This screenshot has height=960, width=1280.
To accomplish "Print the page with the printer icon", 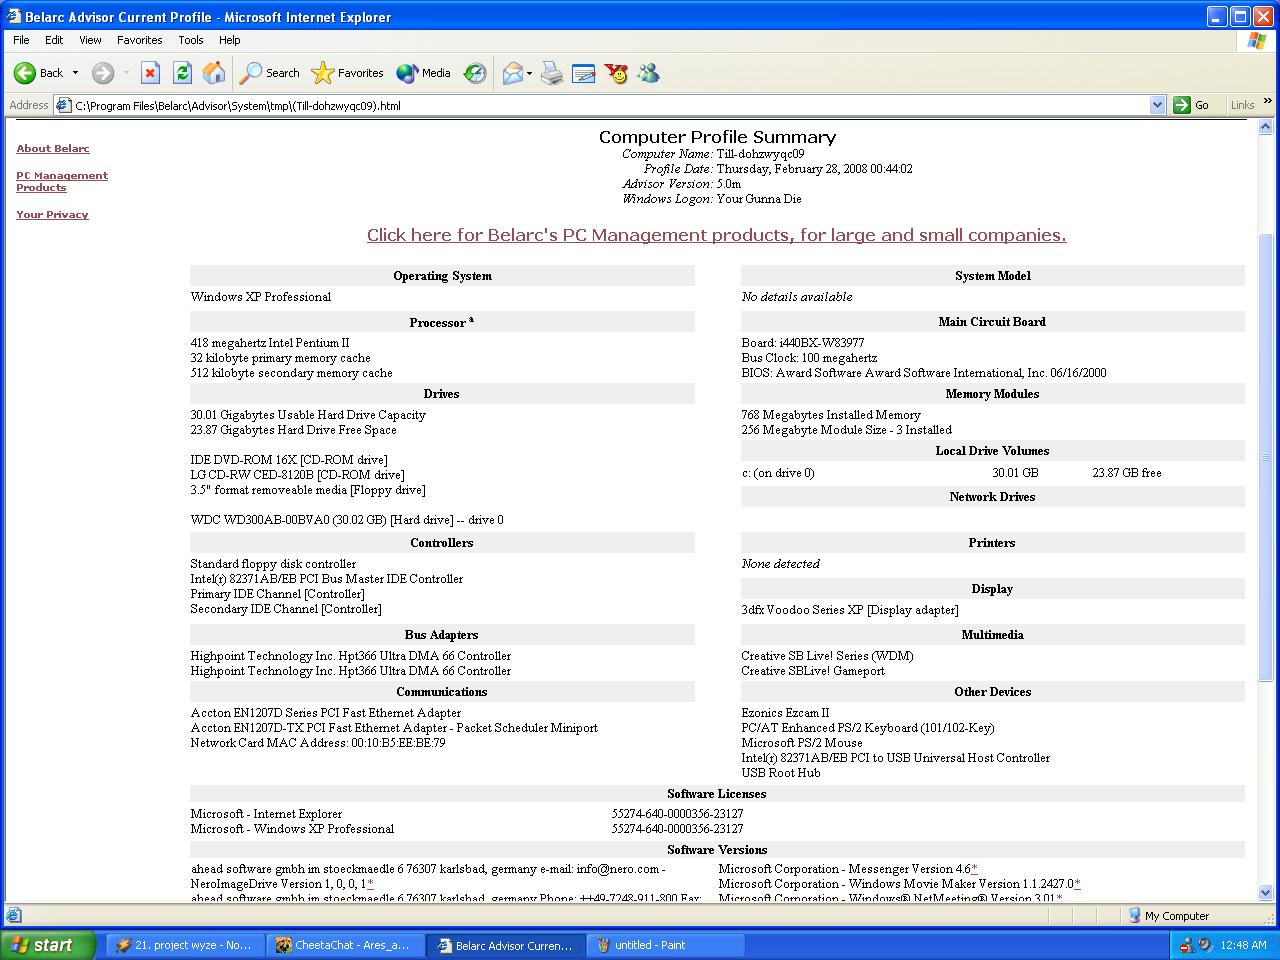I will [552, 73].
